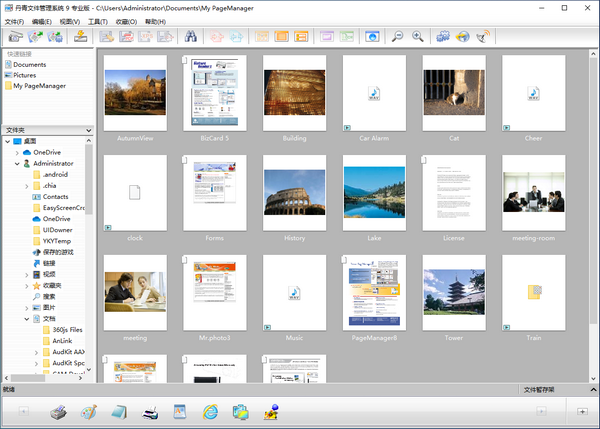Open the 编辑(E) menu

coord(42,22)
